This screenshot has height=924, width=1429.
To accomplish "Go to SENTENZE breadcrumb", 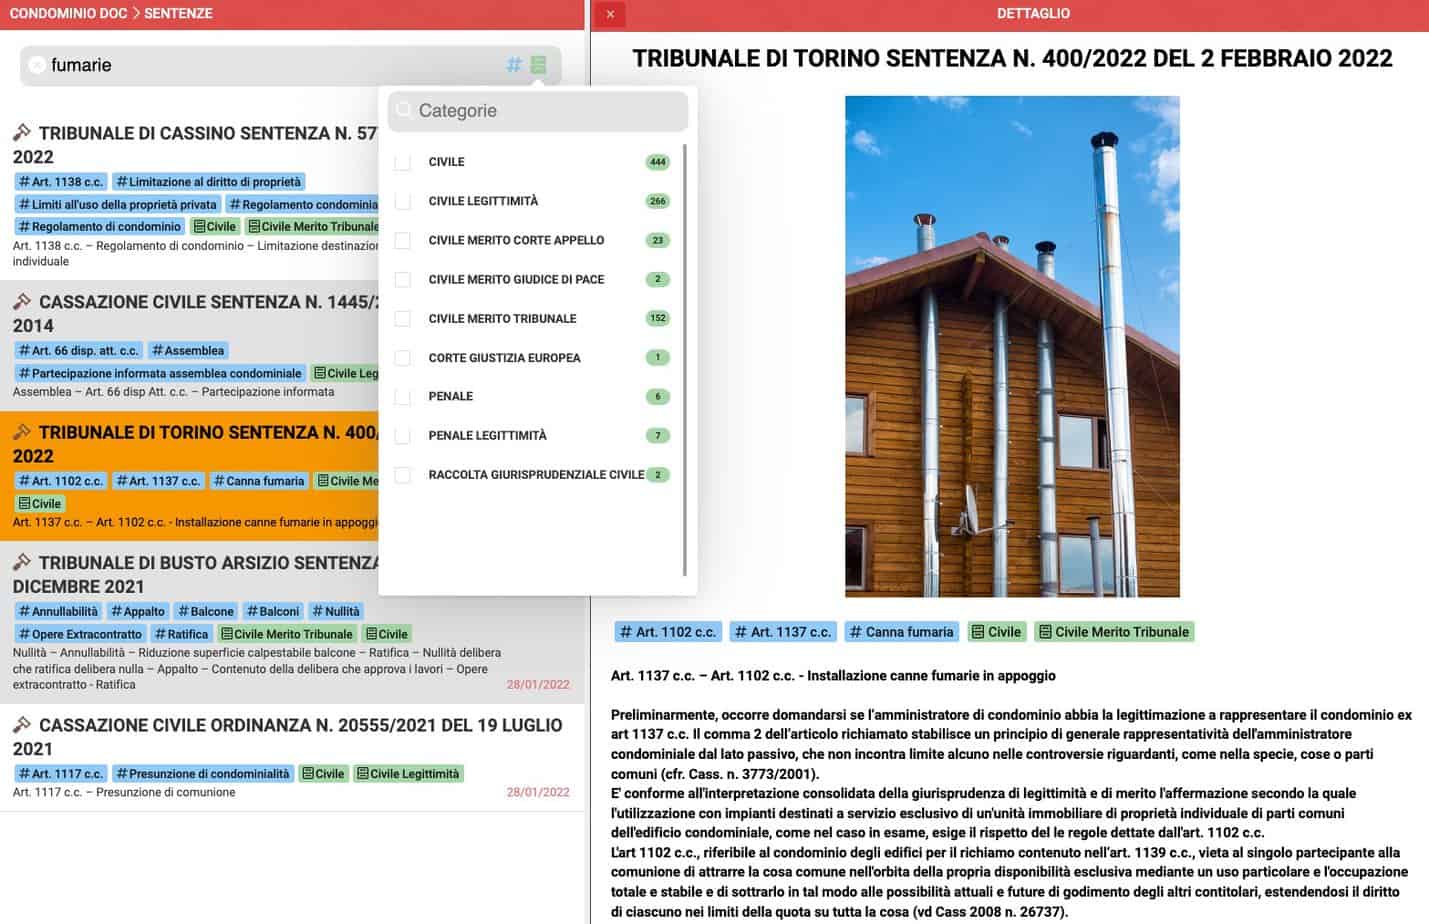I will pyautogui.click(x=178, y=14).
